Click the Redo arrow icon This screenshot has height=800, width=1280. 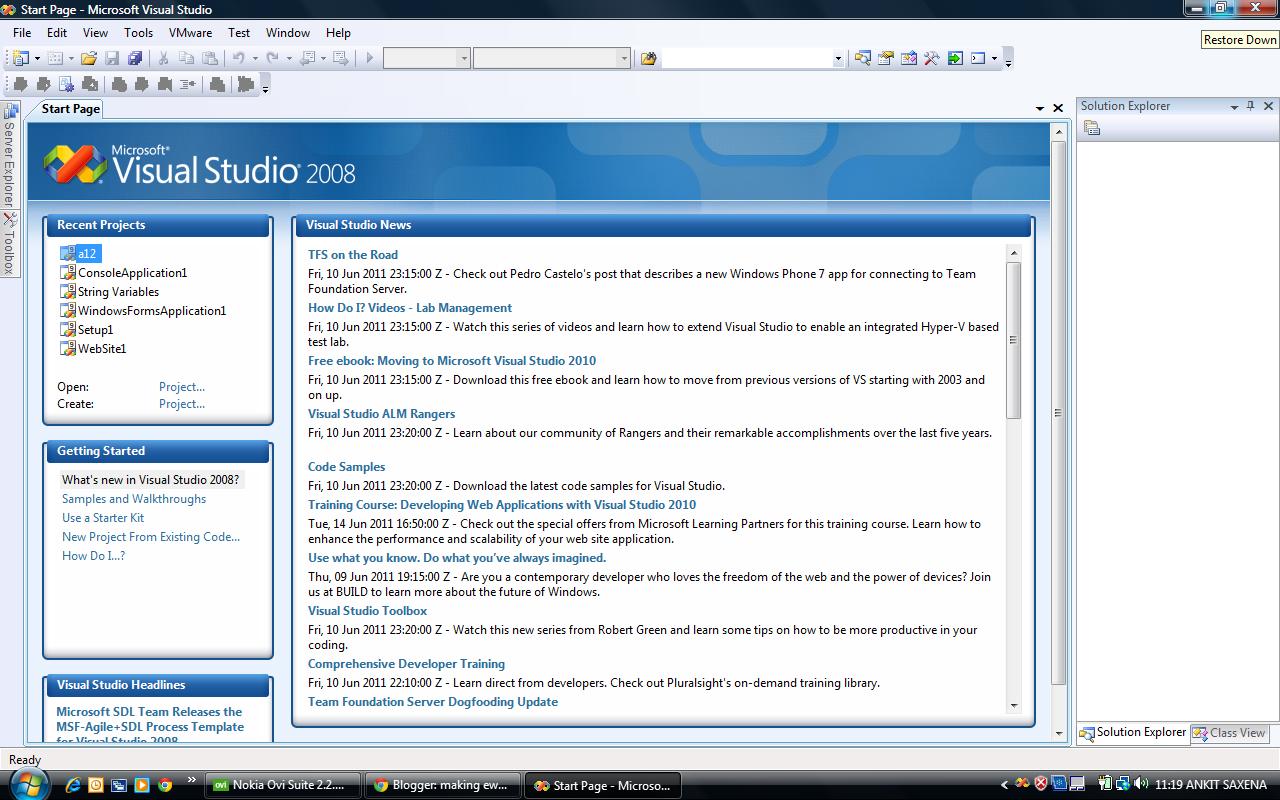tap(272, 58)
